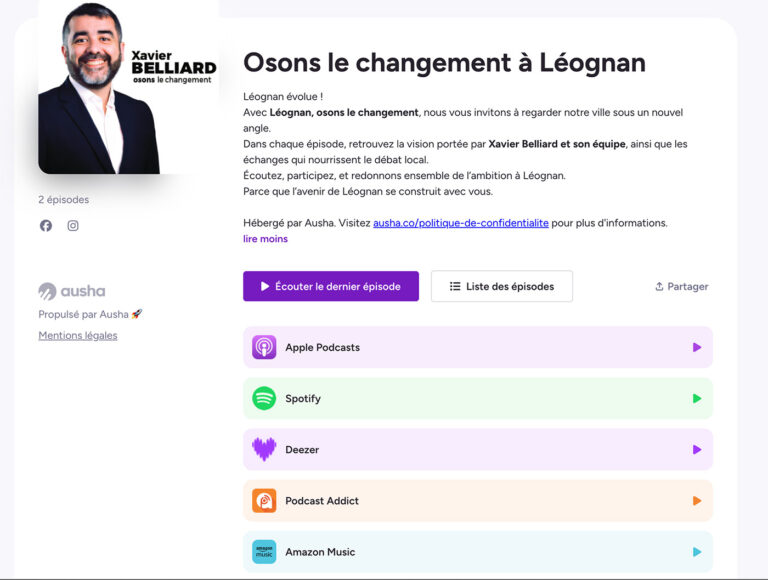The height and width of the screenshot is (580, 768).
Task: Open "Liste des épisodes"
Action: tap(502, 286)
